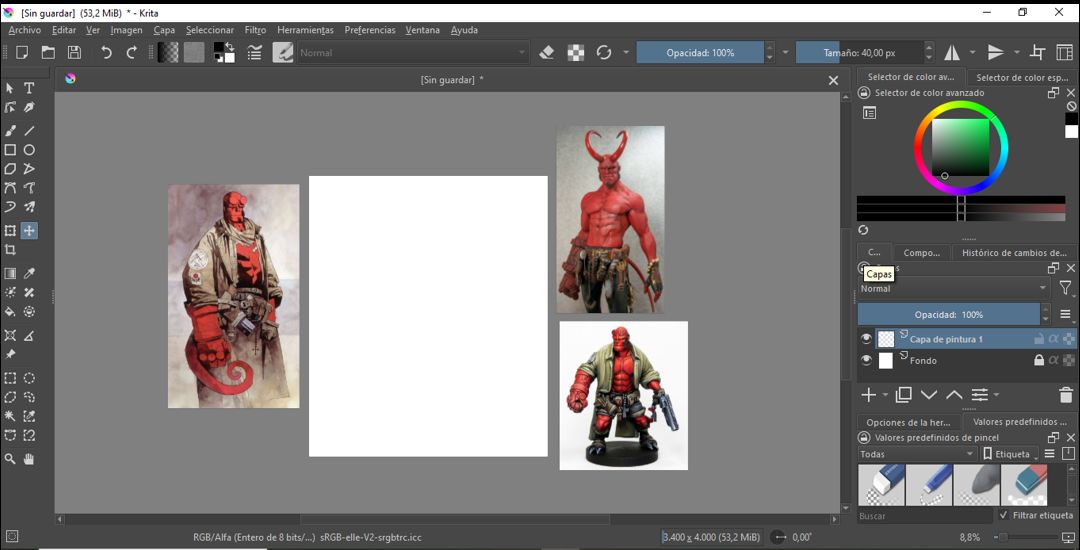Click the Transform tool icon

pos(10,231)
